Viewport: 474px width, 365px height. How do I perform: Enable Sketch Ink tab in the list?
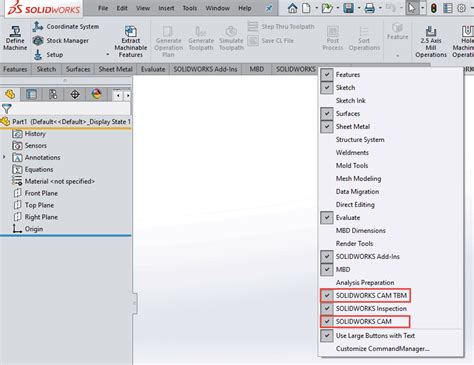coord(350,100)
